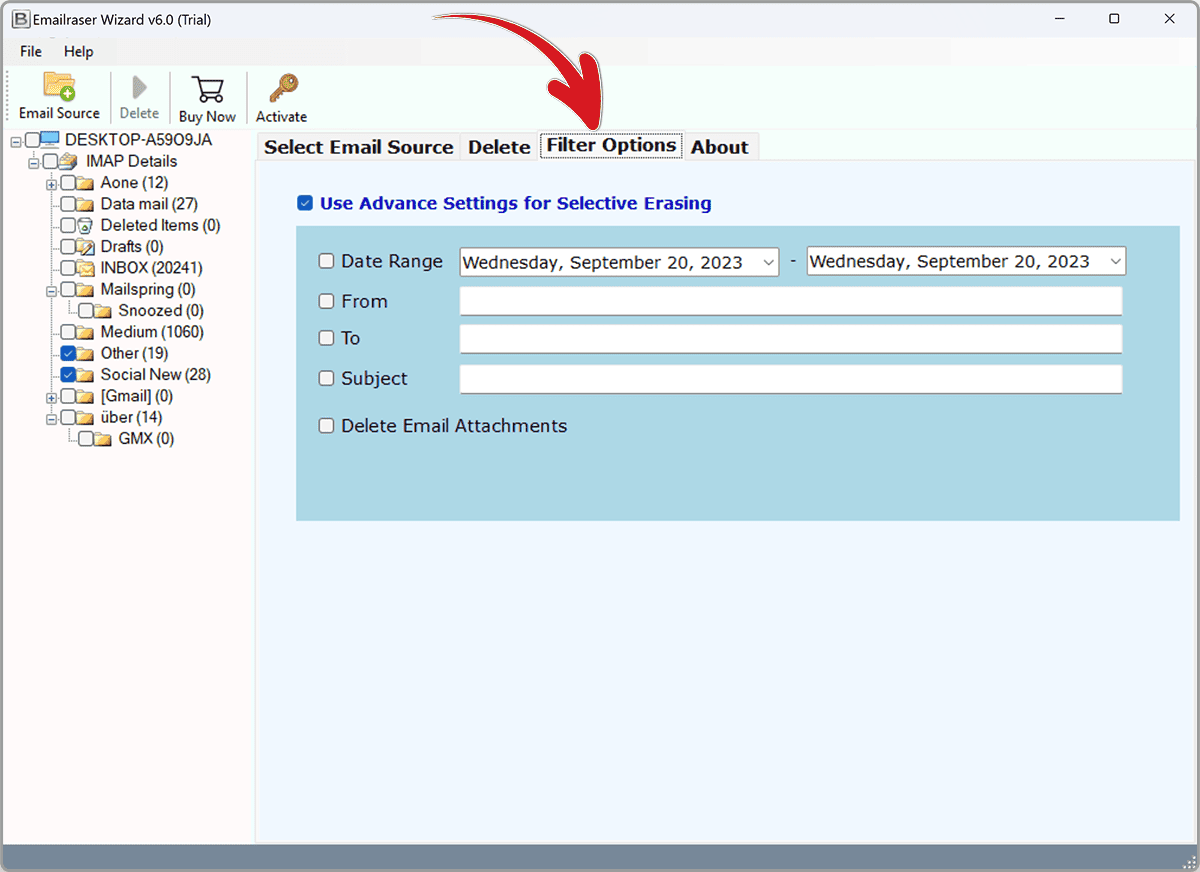
Task: Select the Deleted Items (0) tree label
Action: [161, 225]
